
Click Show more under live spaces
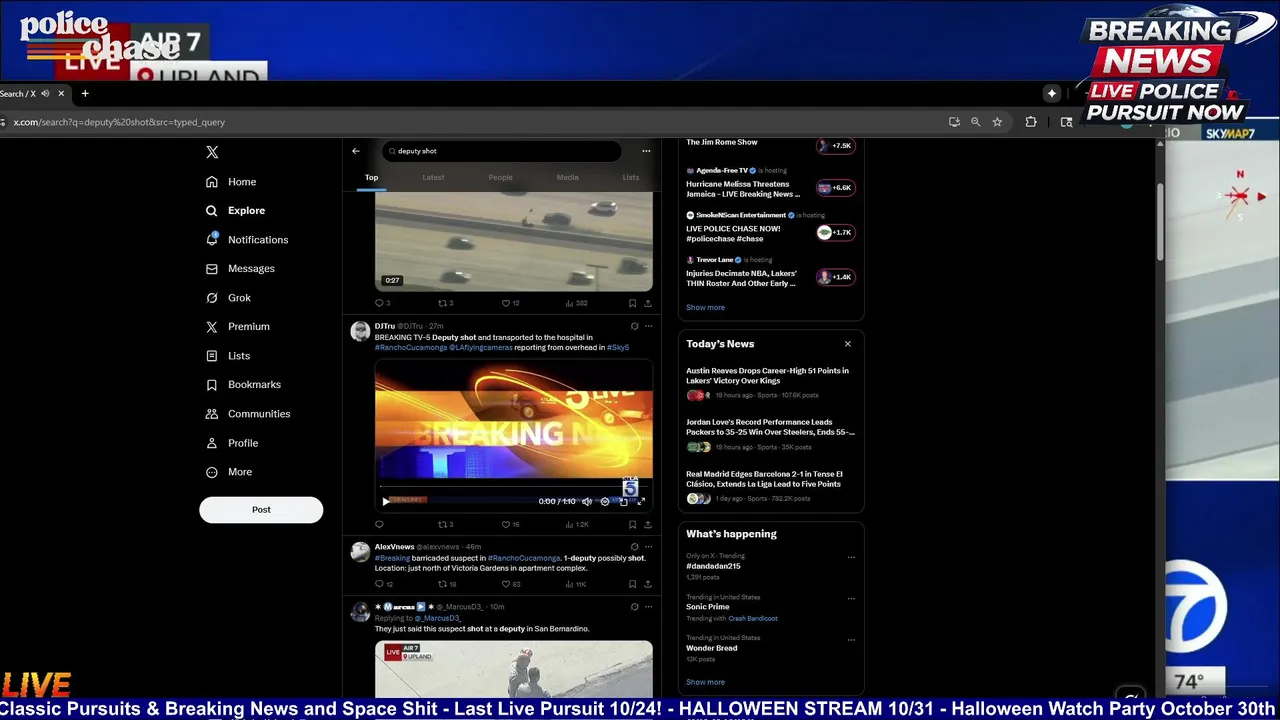tap(705, 308)
